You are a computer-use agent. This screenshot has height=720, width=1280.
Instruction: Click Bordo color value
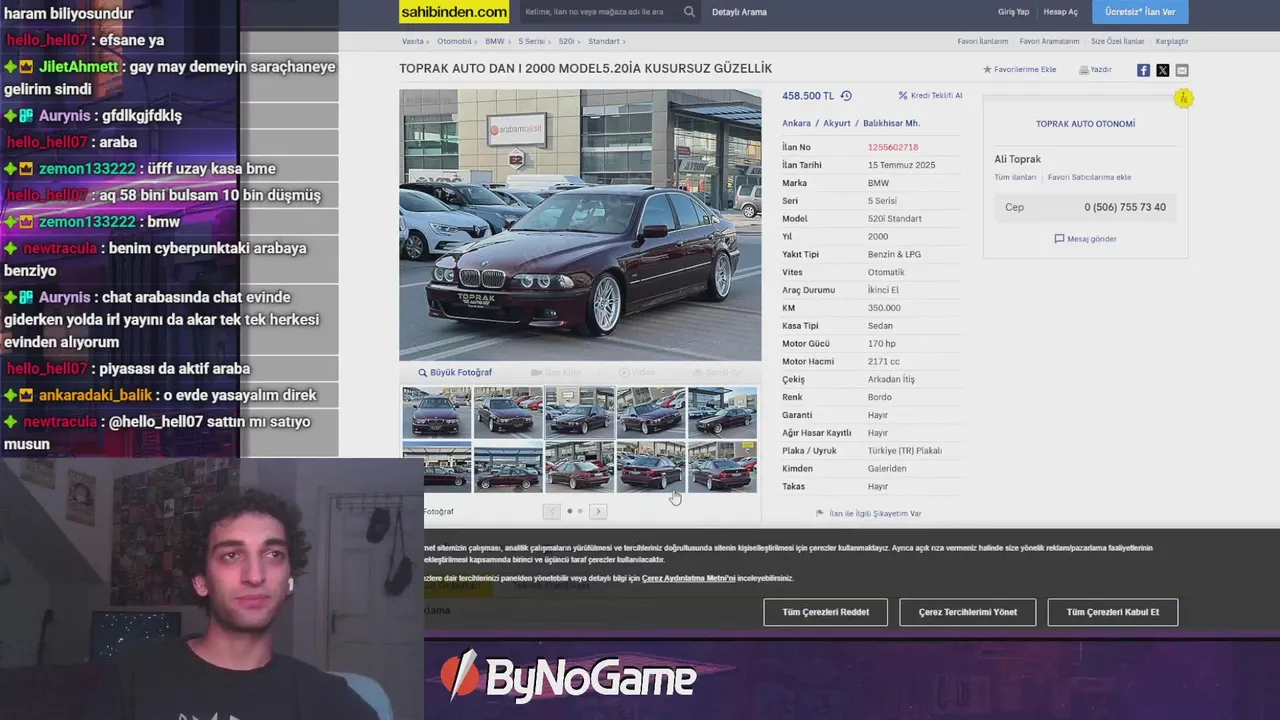click(879, 397)
